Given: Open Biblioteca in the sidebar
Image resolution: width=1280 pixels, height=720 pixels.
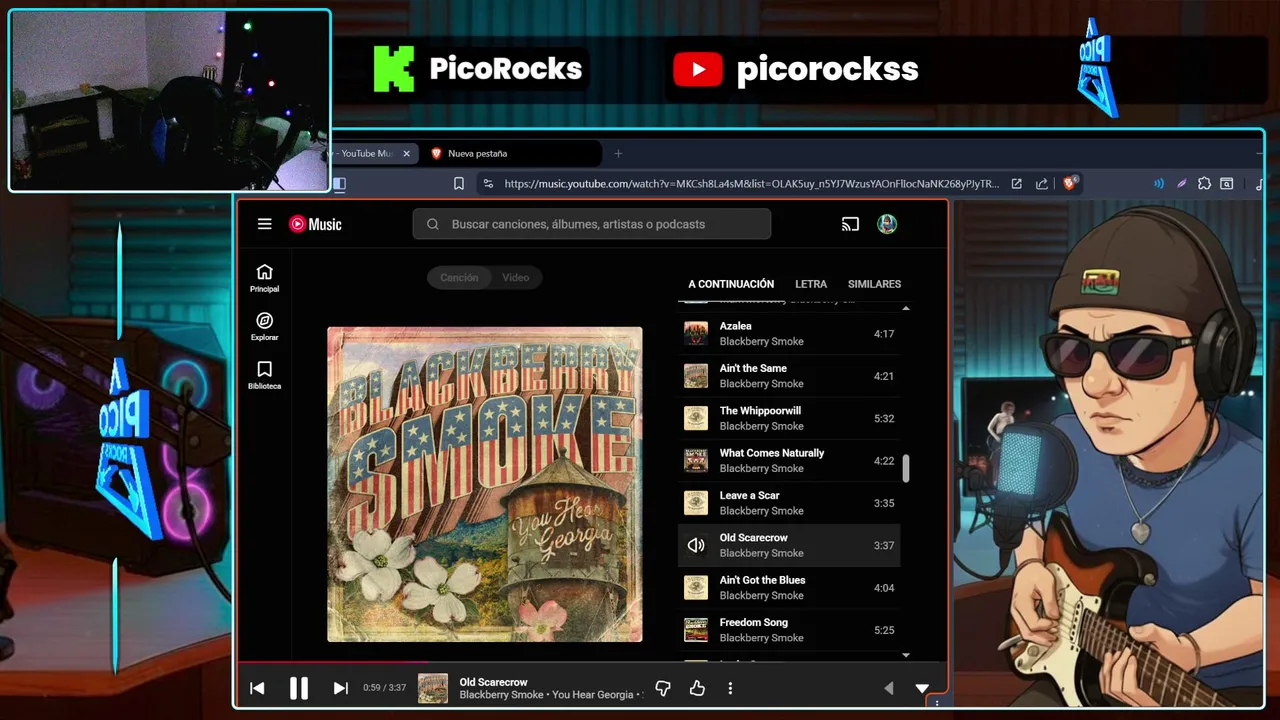Looking at the screenshot, I should click(x=264, y=375).
